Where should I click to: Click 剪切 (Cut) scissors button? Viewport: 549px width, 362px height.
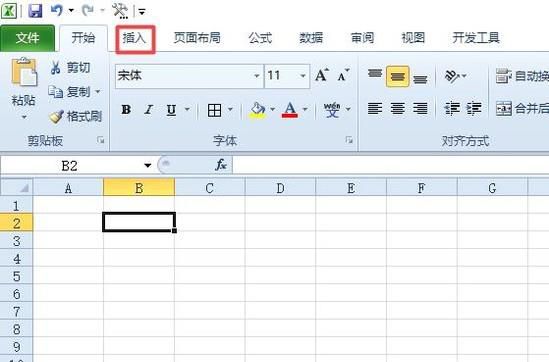coord(70,67)
